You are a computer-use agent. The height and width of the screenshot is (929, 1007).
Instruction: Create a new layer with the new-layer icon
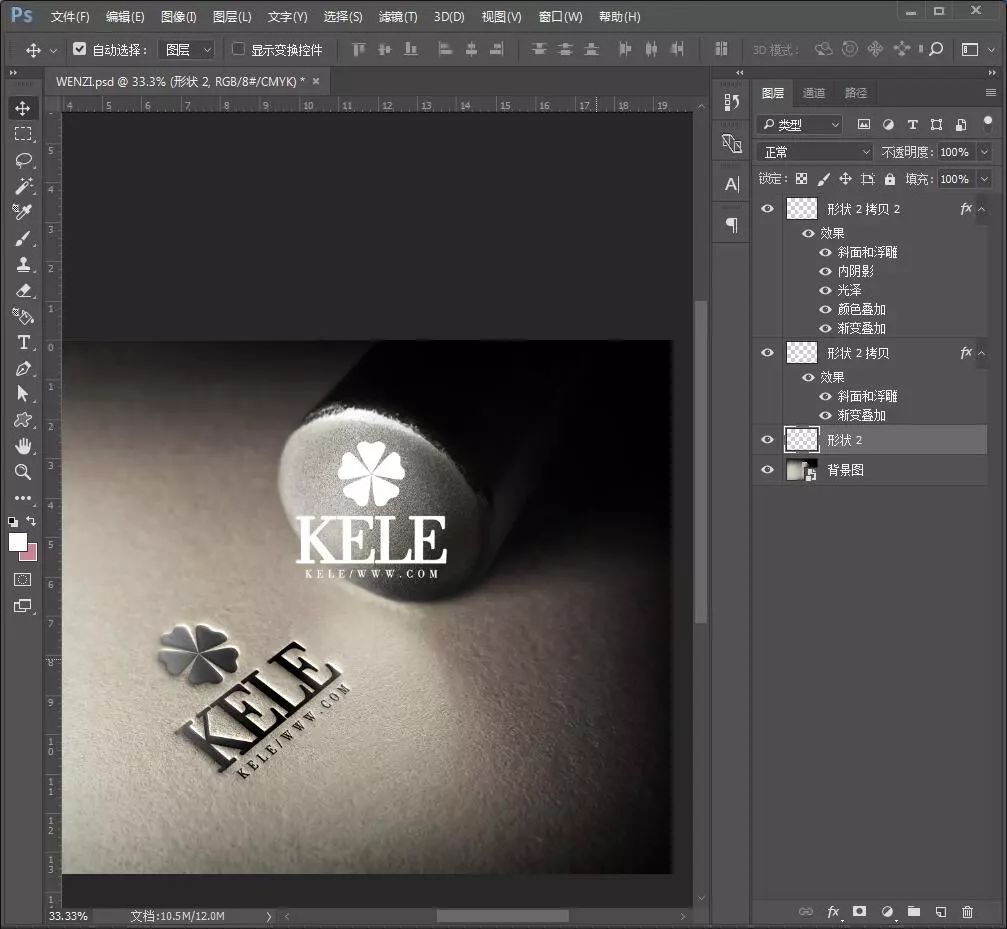pos(940,911)
